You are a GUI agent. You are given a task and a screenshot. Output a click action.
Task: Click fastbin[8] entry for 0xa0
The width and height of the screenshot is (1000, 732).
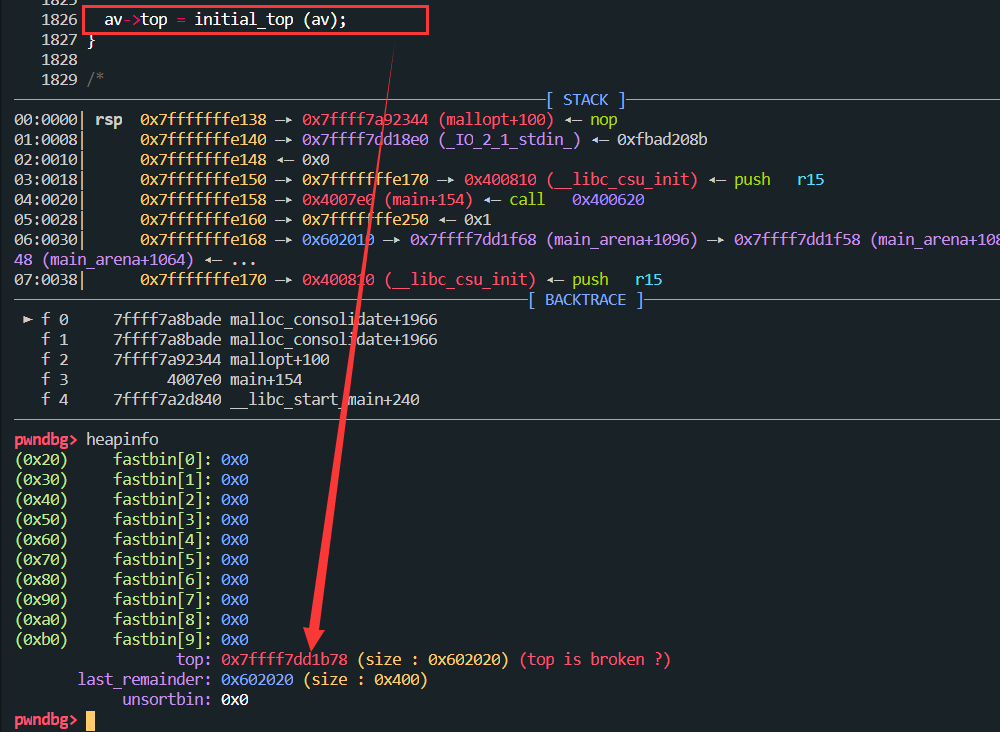point(131,619)
